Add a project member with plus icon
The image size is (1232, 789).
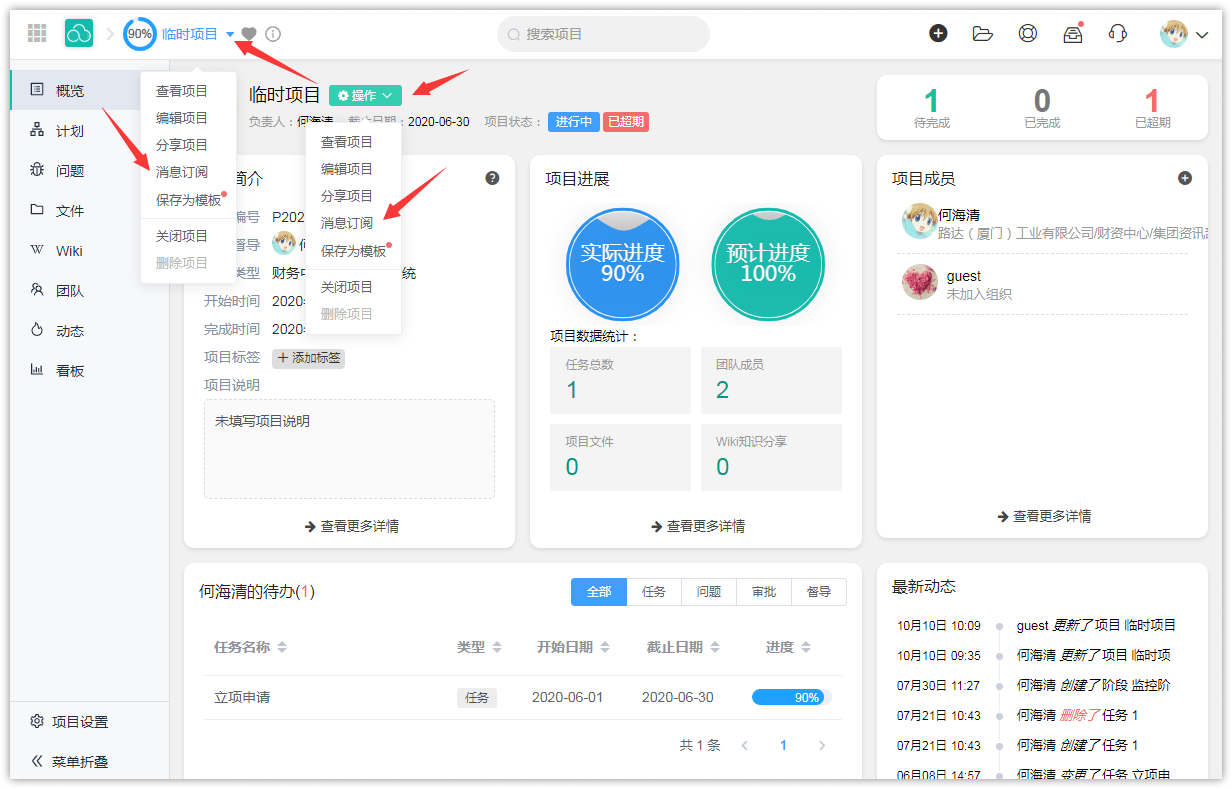coord(1185,178)
